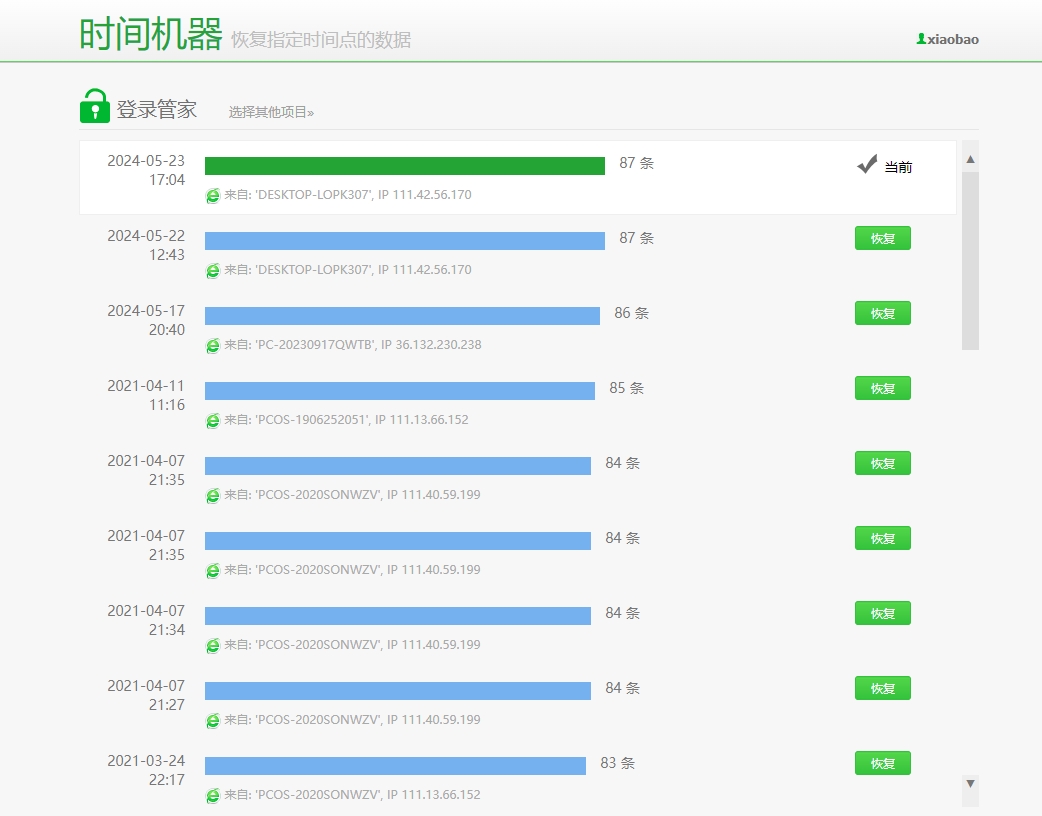Click the date 2021-03-24 22:17
Image resolution: width=1042 pixels, height=816 pixels.
[x=146, y=770]
